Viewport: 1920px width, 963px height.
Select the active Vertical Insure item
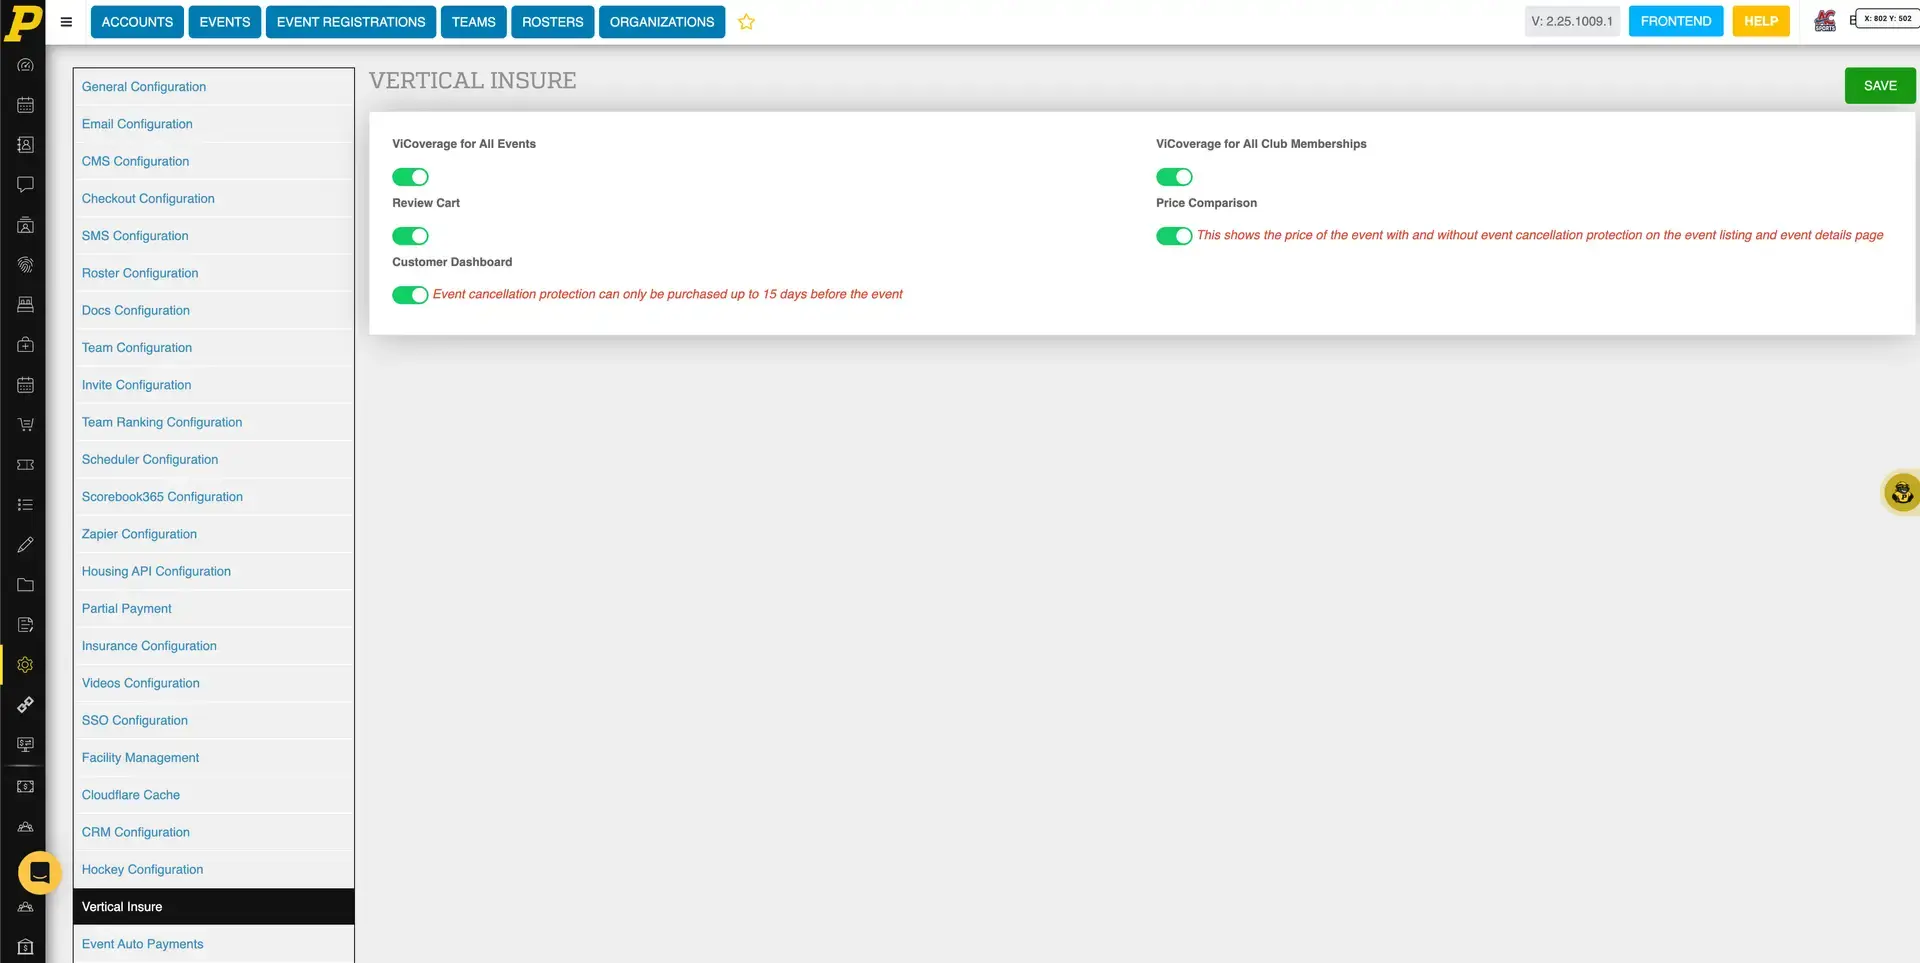click(213, 907)
